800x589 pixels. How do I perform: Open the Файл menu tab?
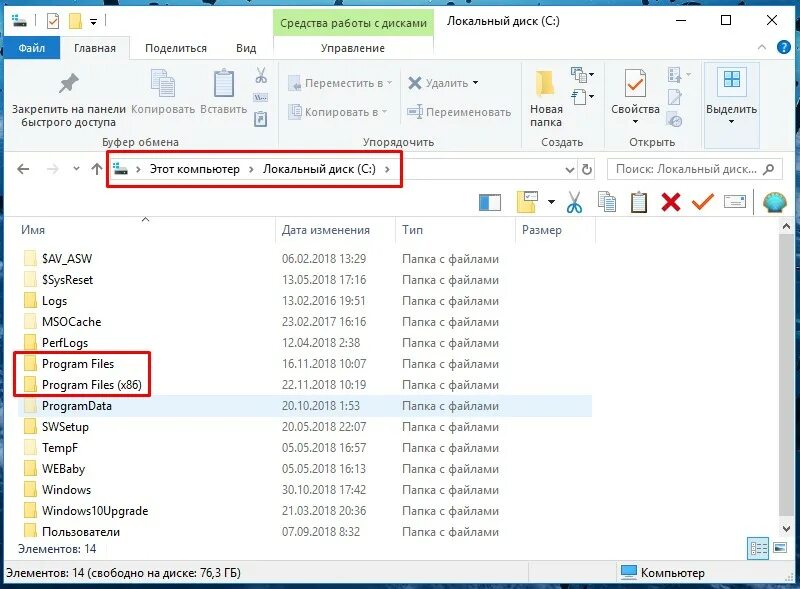(x=32, y=48)
